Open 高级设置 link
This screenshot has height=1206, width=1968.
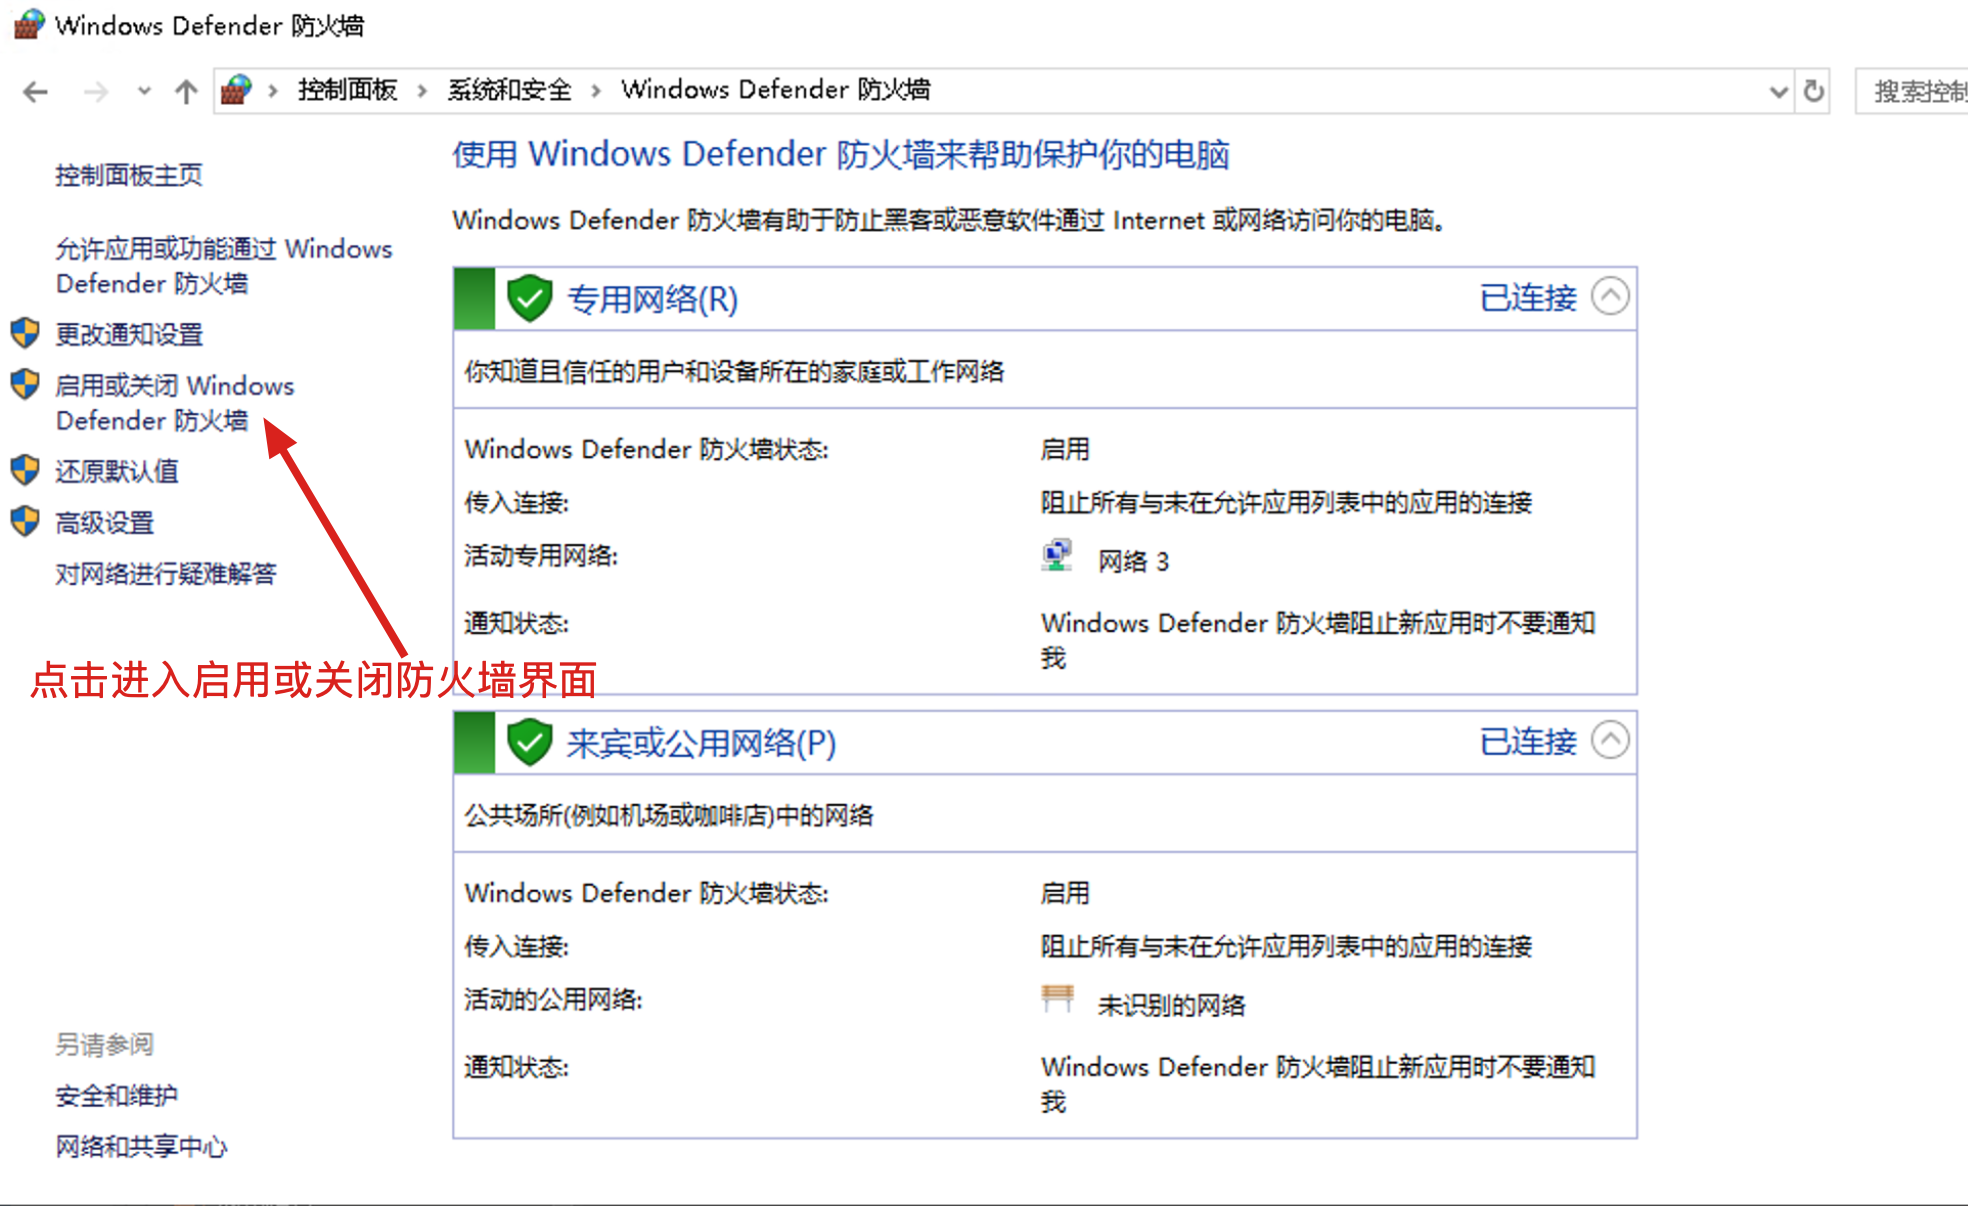pyautogui.click(x=105, y=522)
